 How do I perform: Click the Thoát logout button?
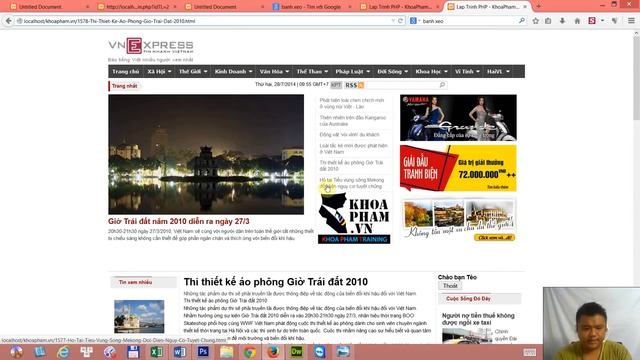pyautogui.click(x=450, y=286)
